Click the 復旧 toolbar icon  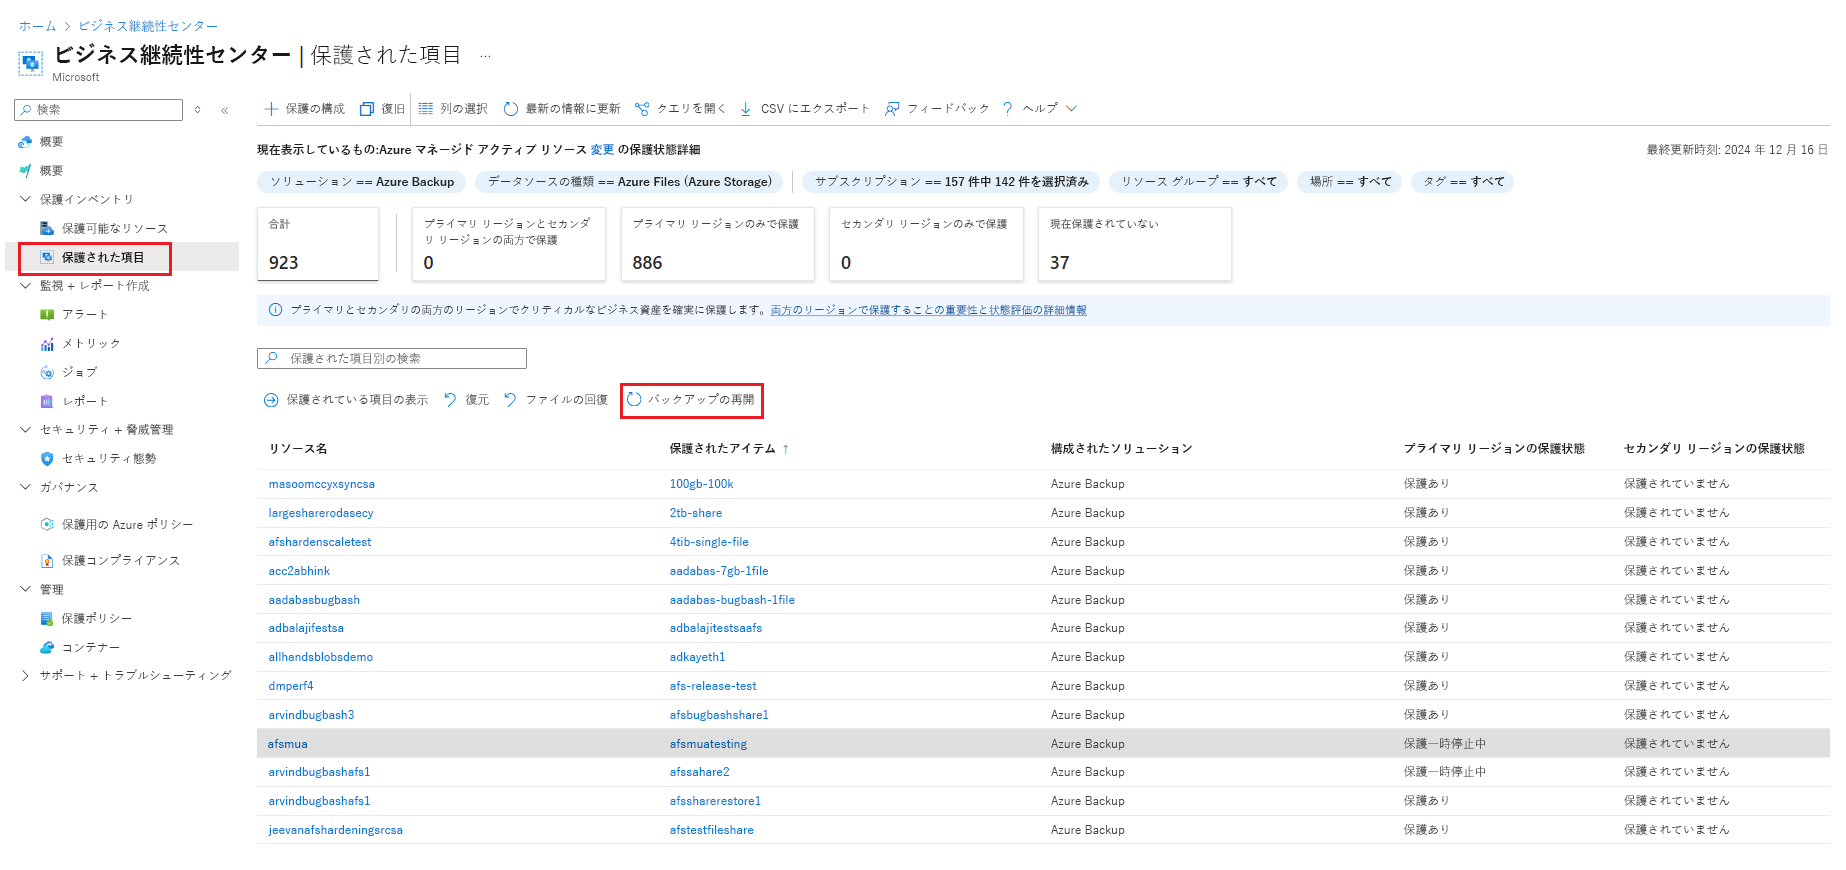click(367, 109)
